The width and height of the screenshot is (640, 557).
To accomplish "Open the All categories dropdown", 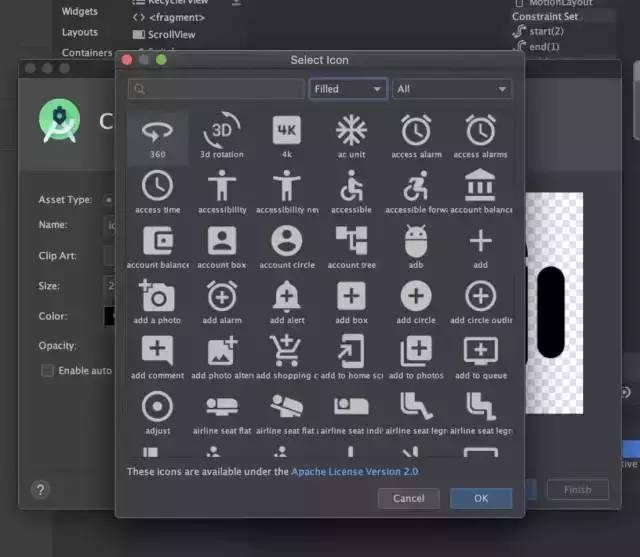I will 452,89.
